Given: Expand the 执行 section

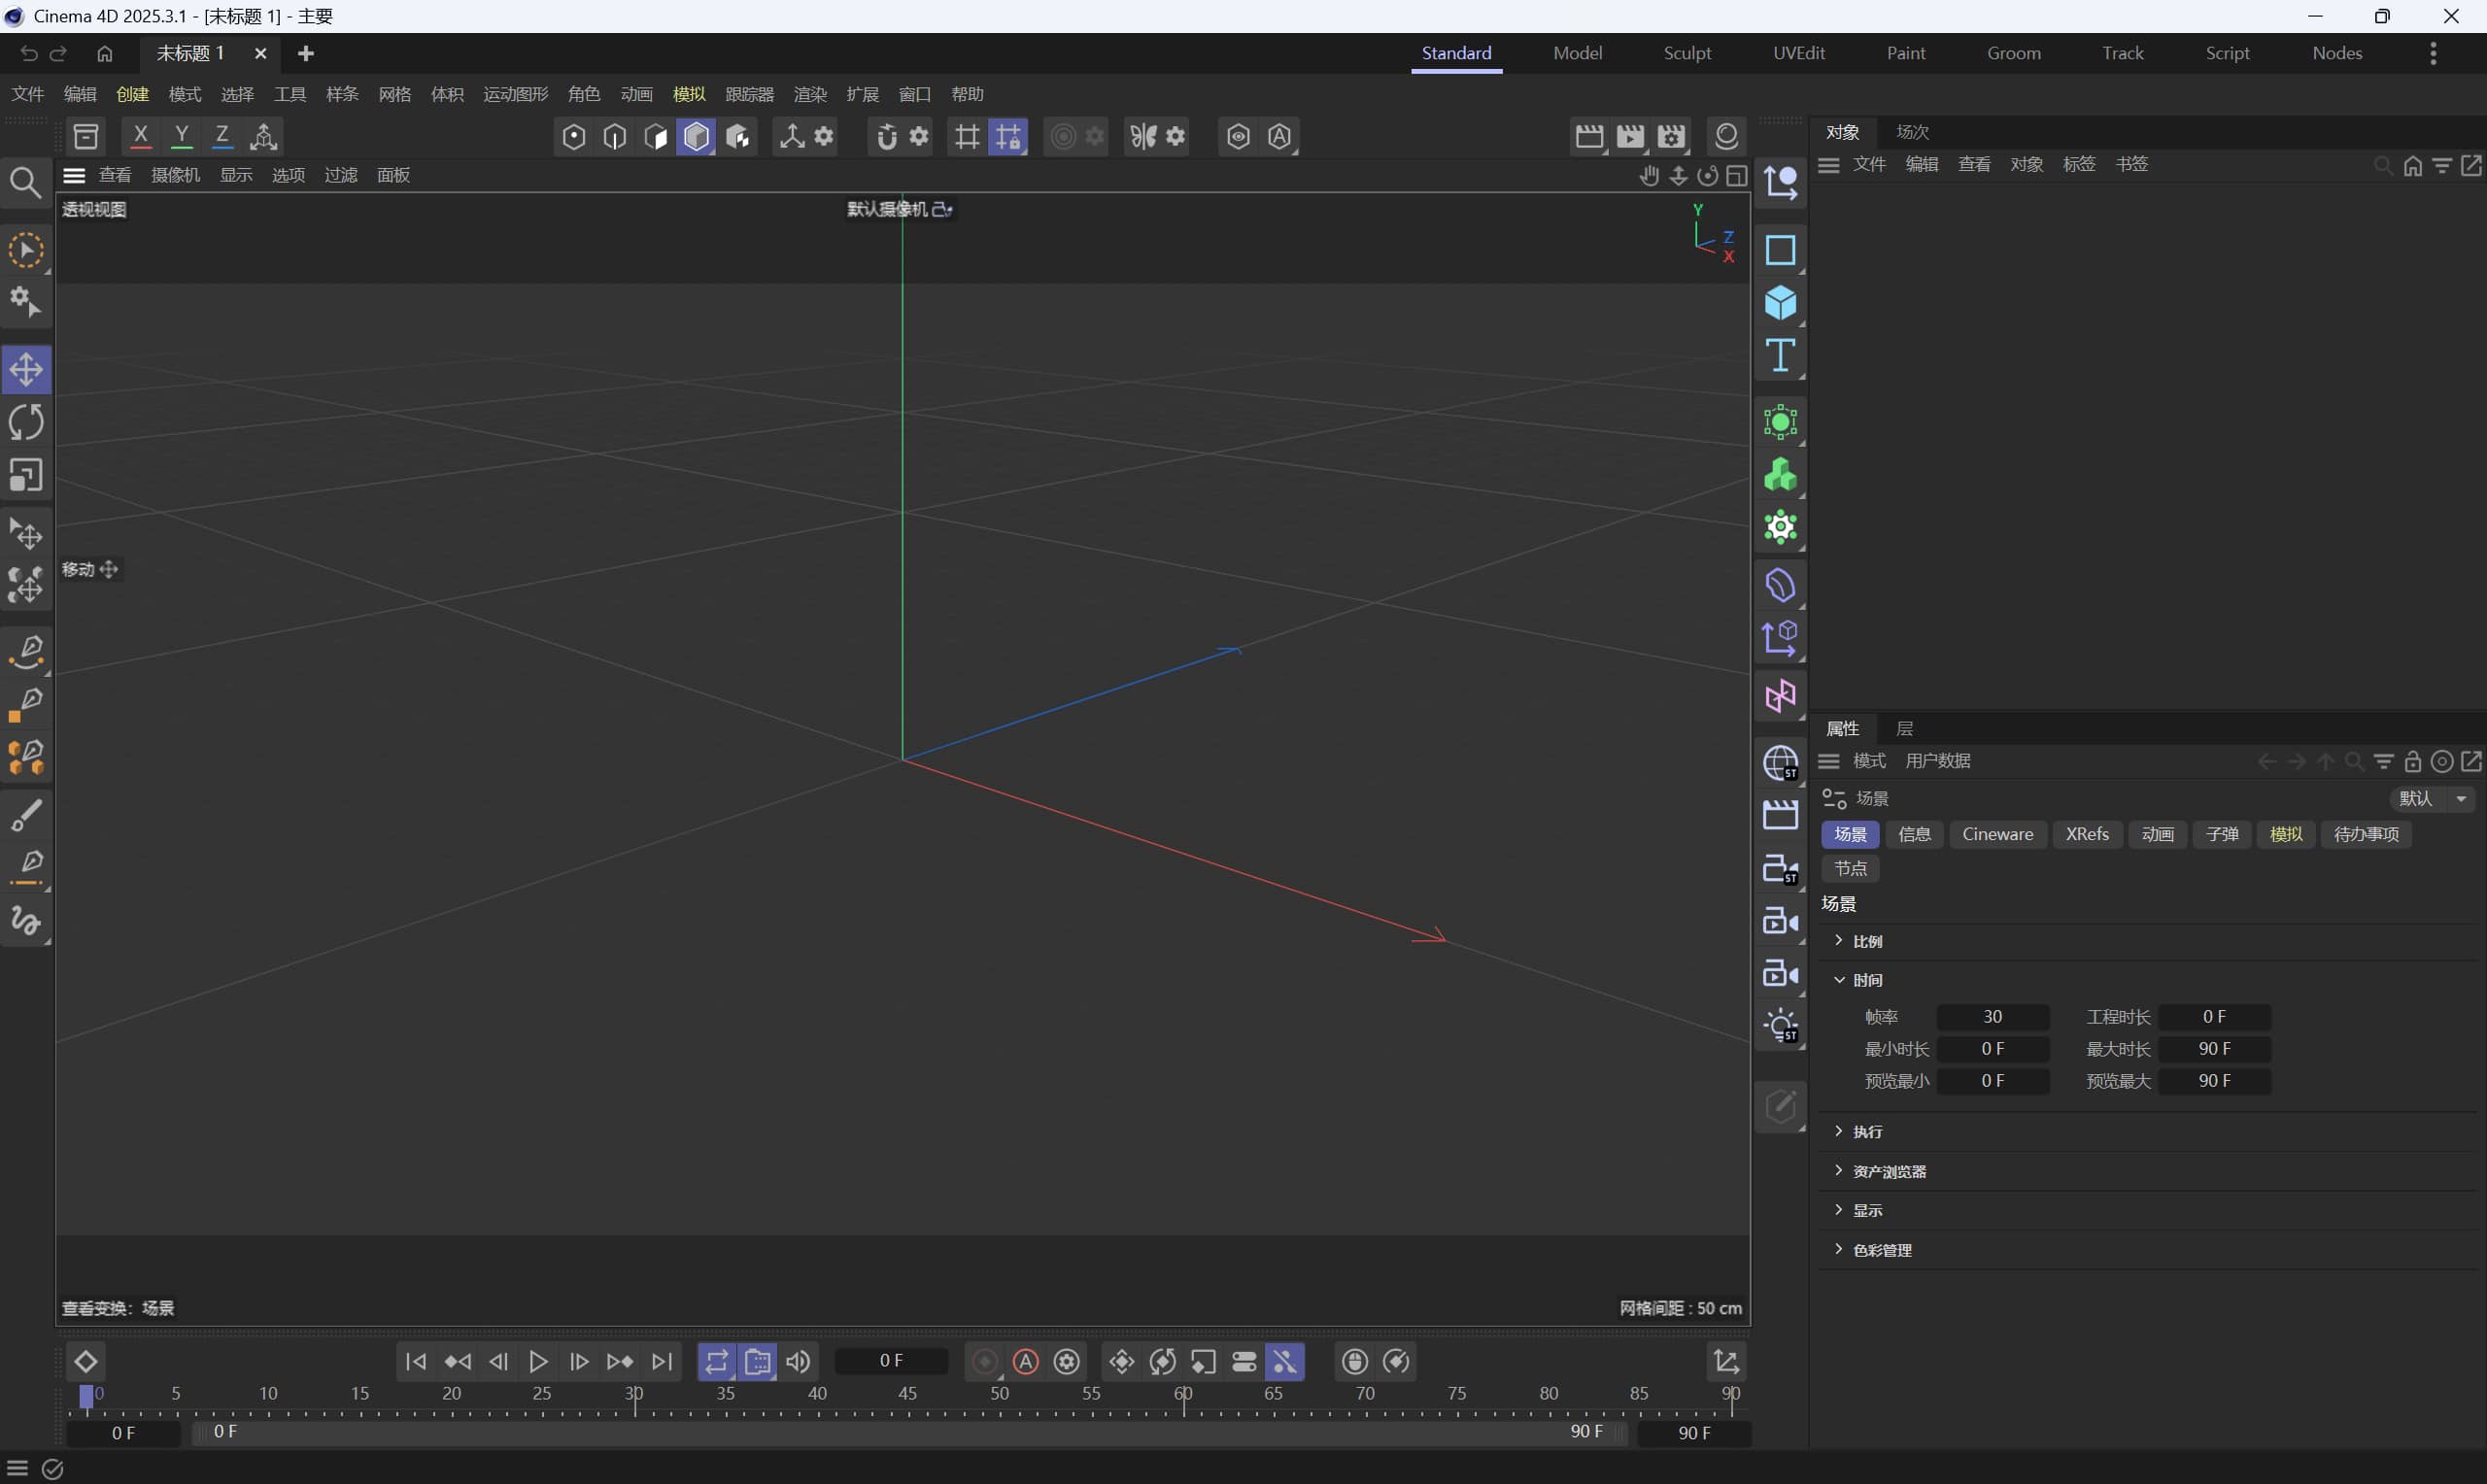Looking at the screenshot, I should (1838, 1130).
